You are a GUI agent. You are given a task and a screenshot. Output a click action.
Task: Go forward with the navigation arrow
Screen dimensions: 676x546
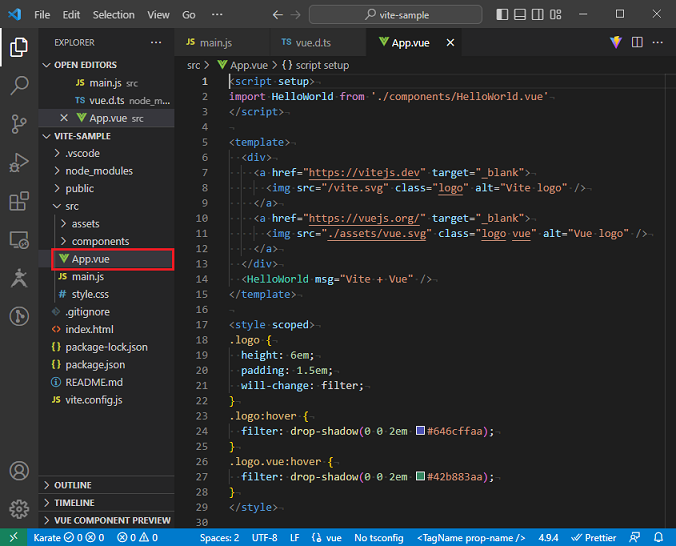[295, 15]
